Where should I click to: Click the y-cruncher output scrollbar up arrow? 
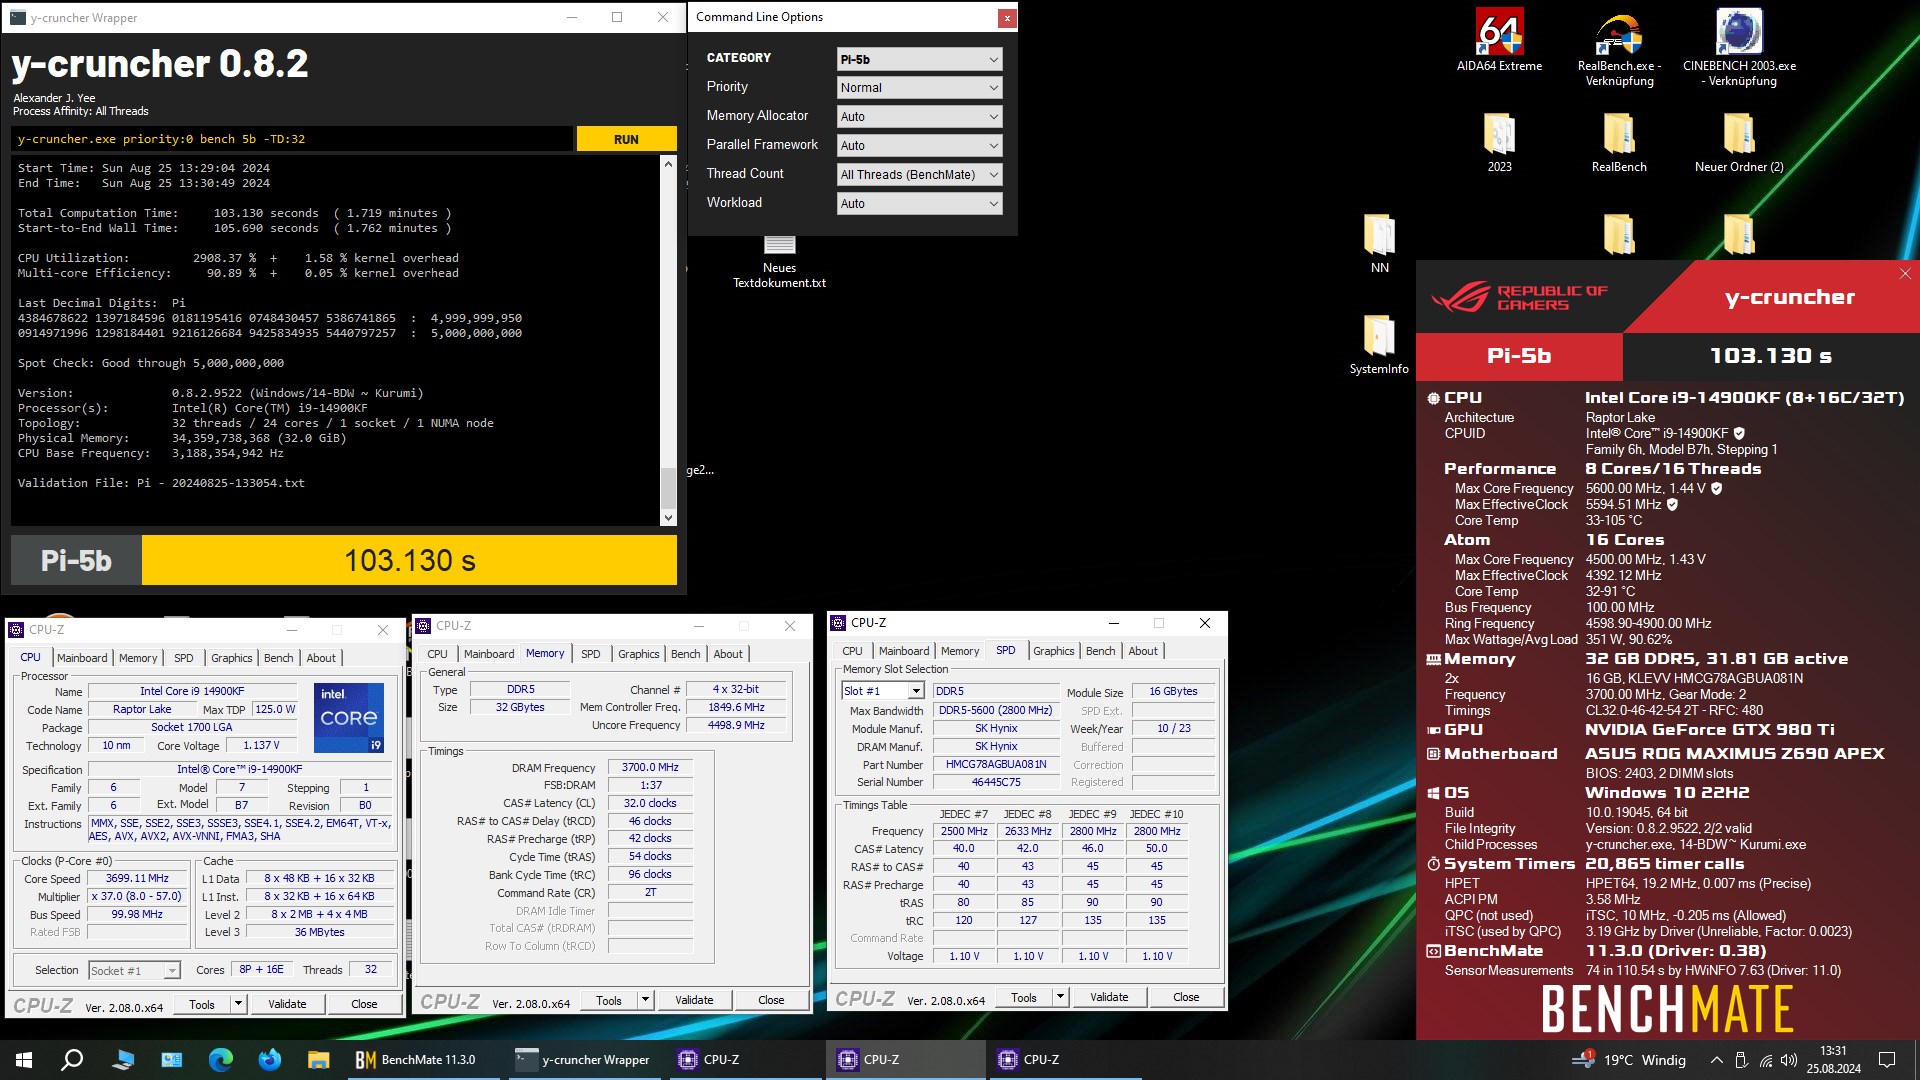coord(668,163)
